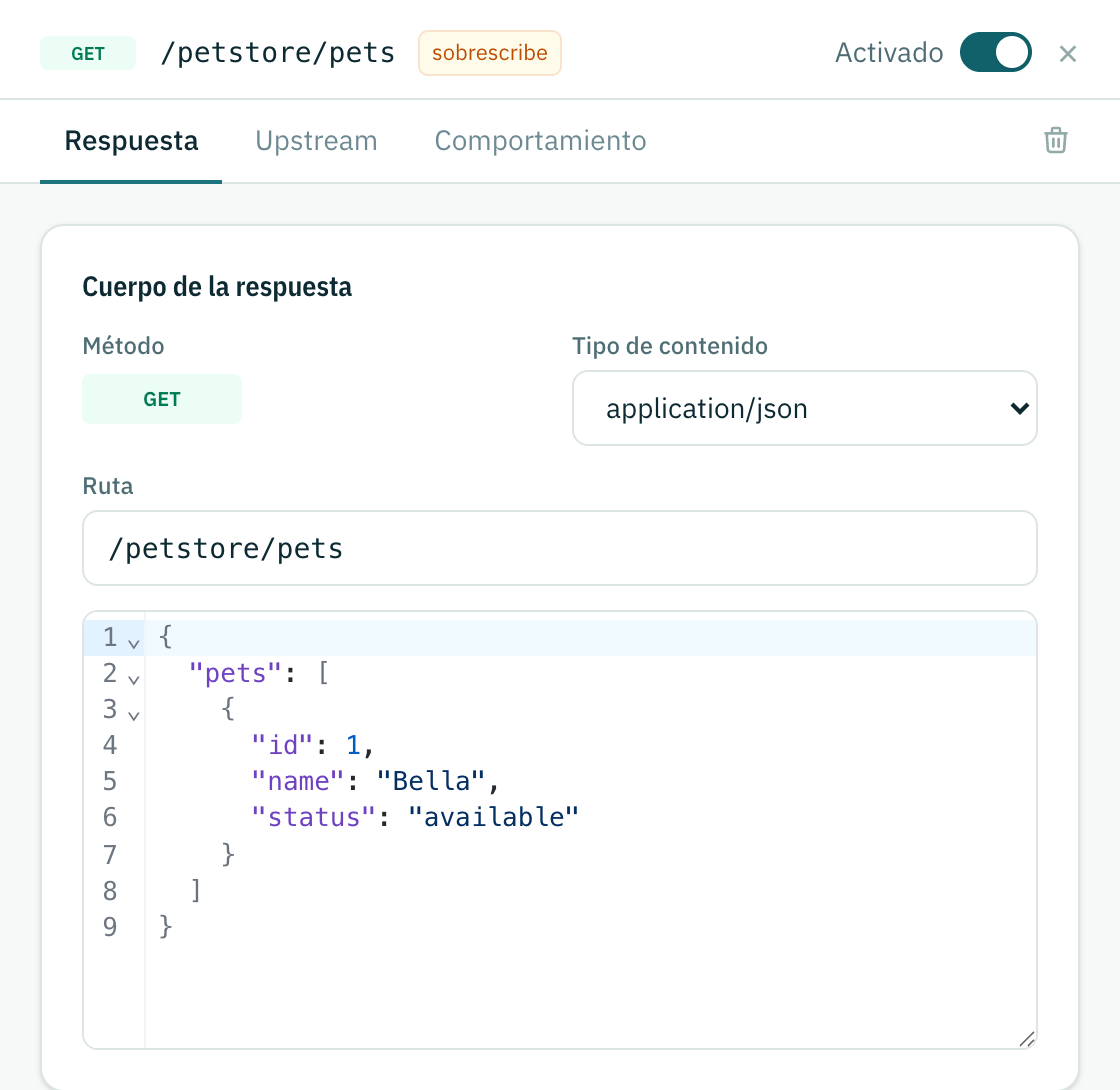This screenshot has width=1120, height=1090.
Task: Click the sobrescribe badge in header
Action: (x=489, y=53)
